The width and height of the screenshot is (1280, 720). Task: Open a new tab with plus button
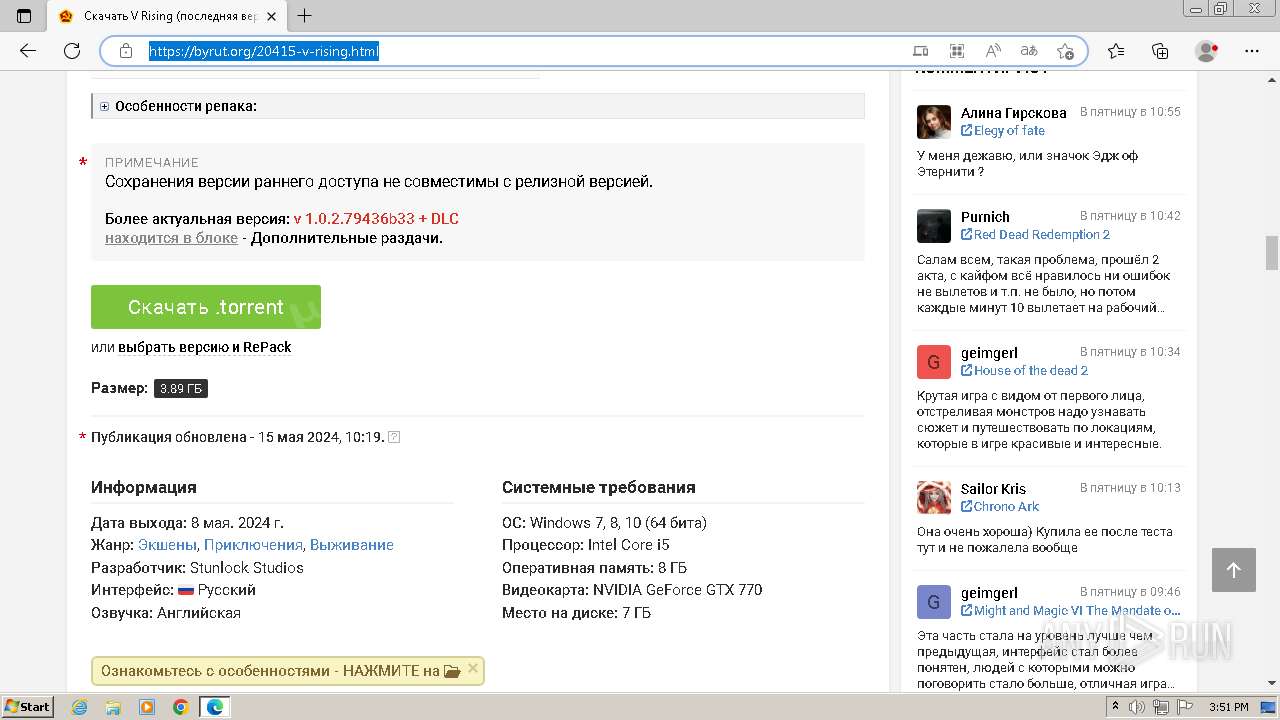click(305, 16)
